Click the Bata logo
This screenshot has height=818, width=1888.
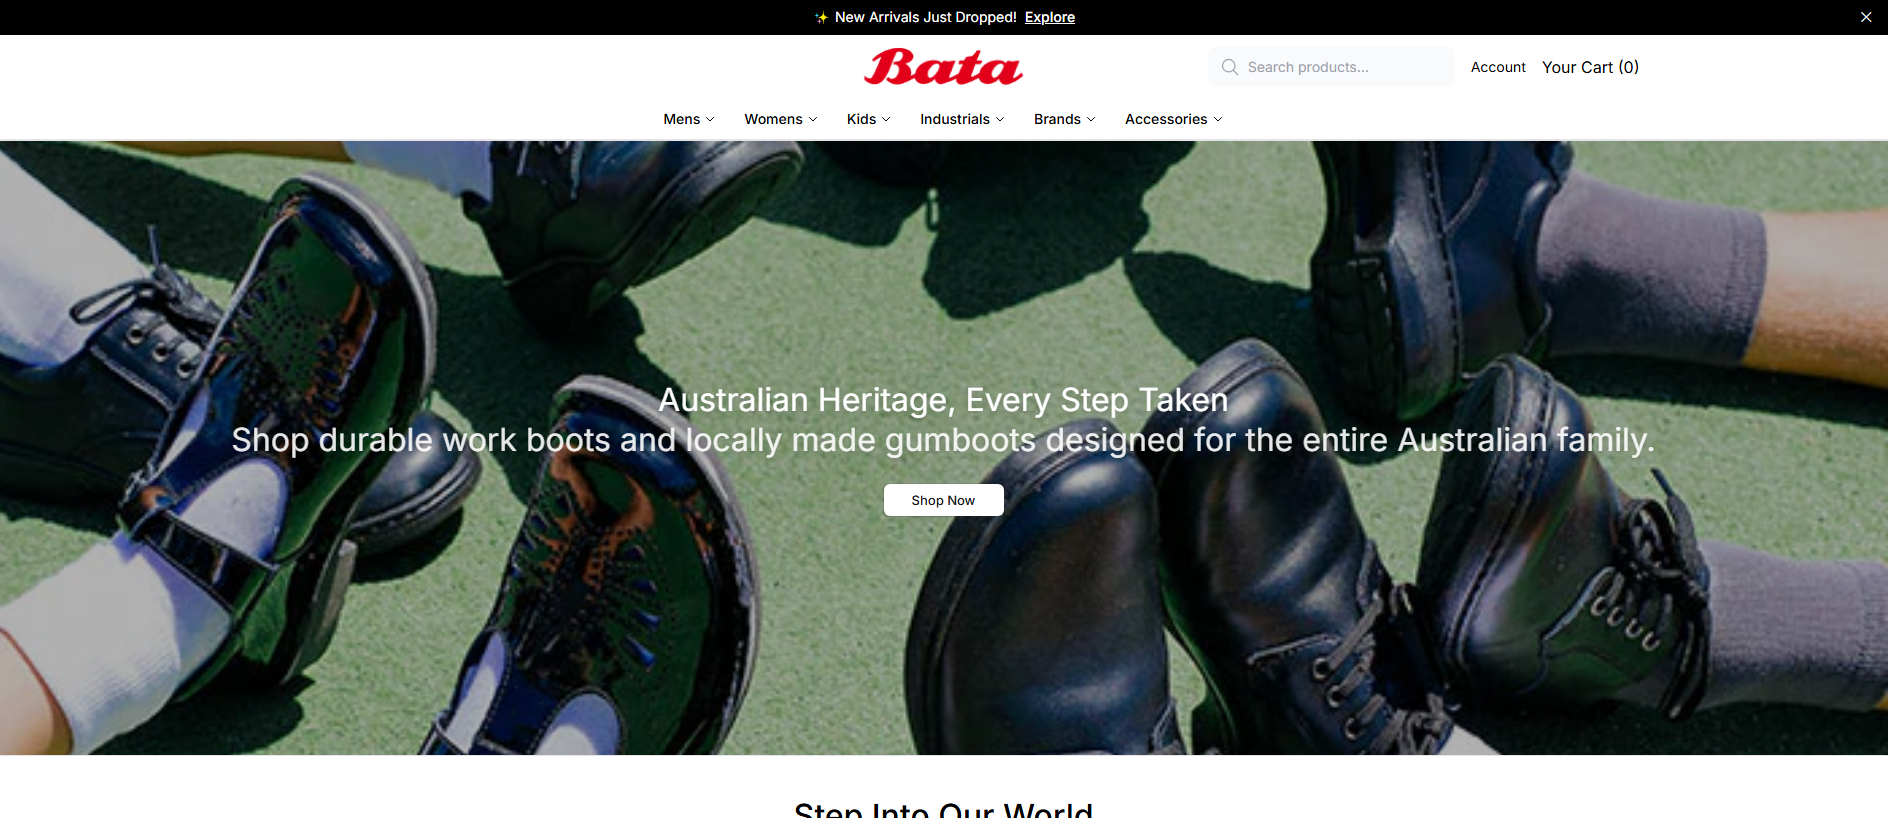(x=943, y=67)
